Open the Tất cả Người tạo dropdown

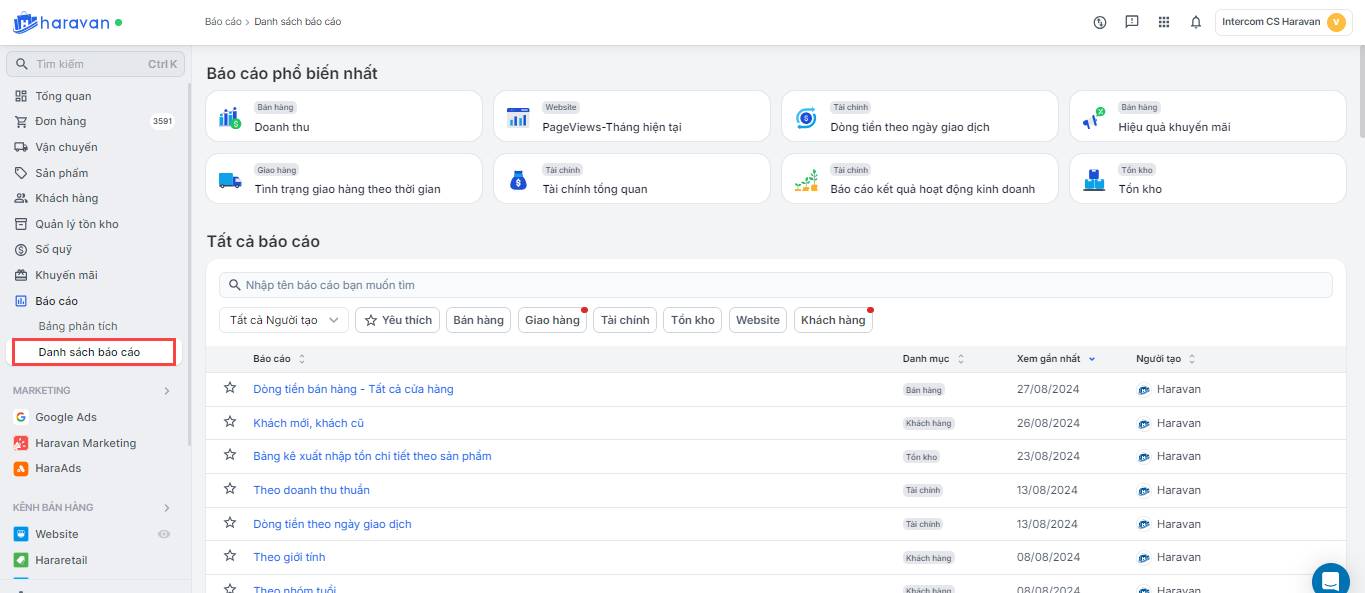(283, 320)
